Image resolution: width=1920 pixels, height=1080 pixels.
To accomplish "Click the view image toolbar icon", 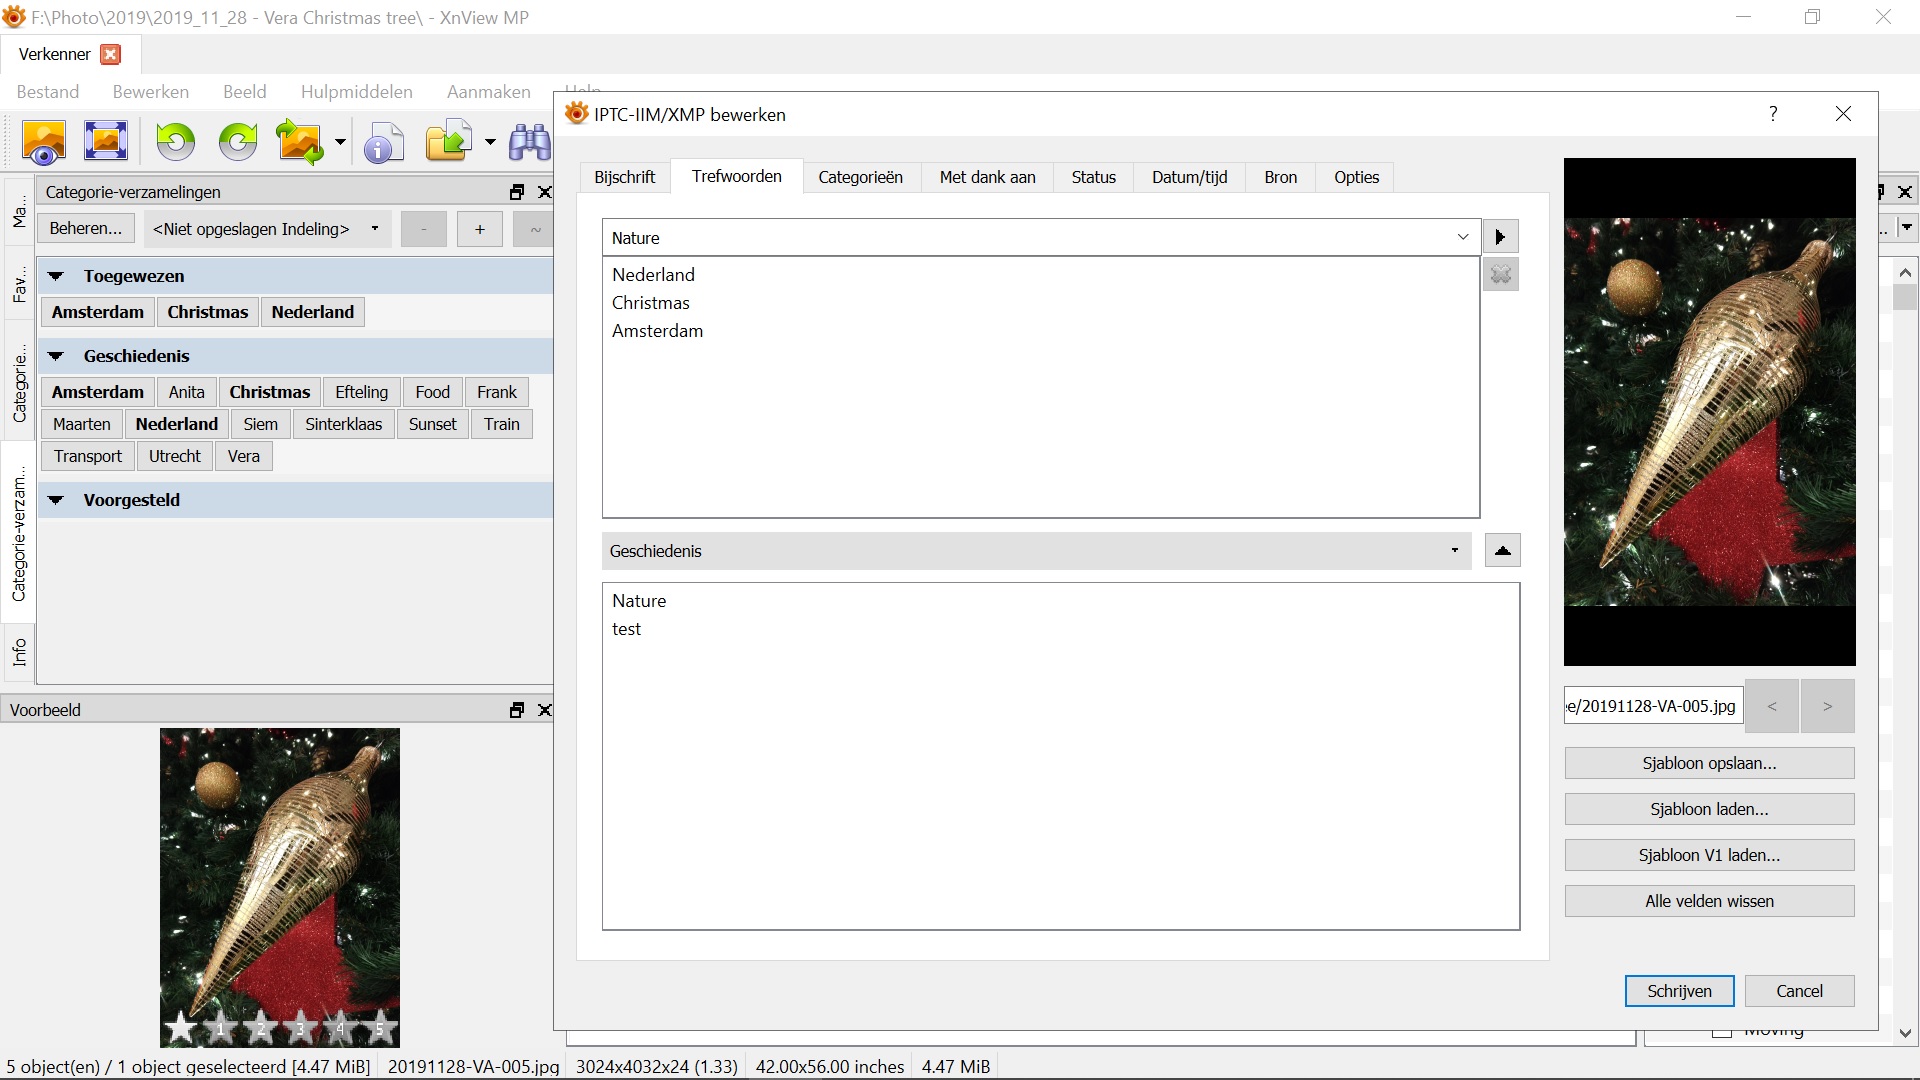I will [43, 142].
